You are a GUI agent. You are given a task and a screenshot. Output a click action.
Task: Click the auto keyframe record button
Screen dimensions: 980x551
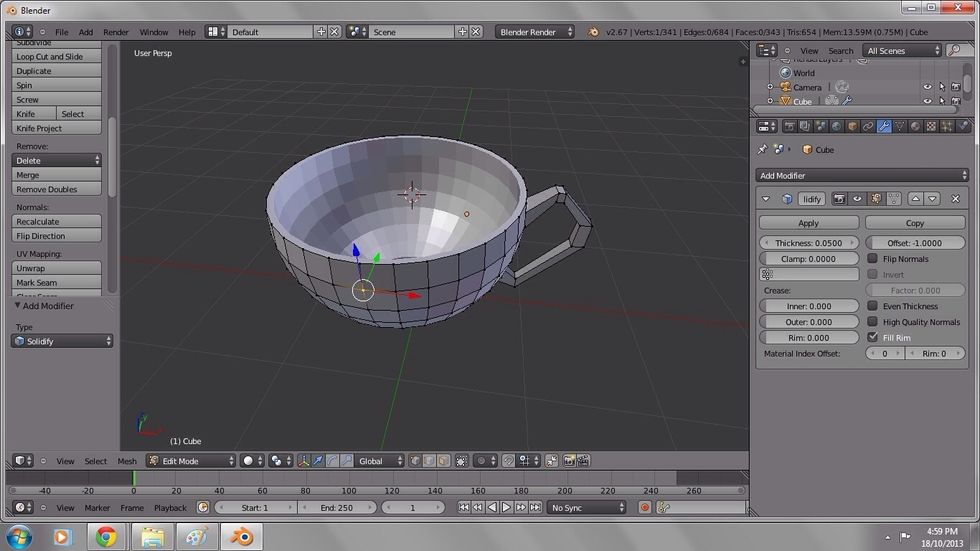(x=645, y=508)
